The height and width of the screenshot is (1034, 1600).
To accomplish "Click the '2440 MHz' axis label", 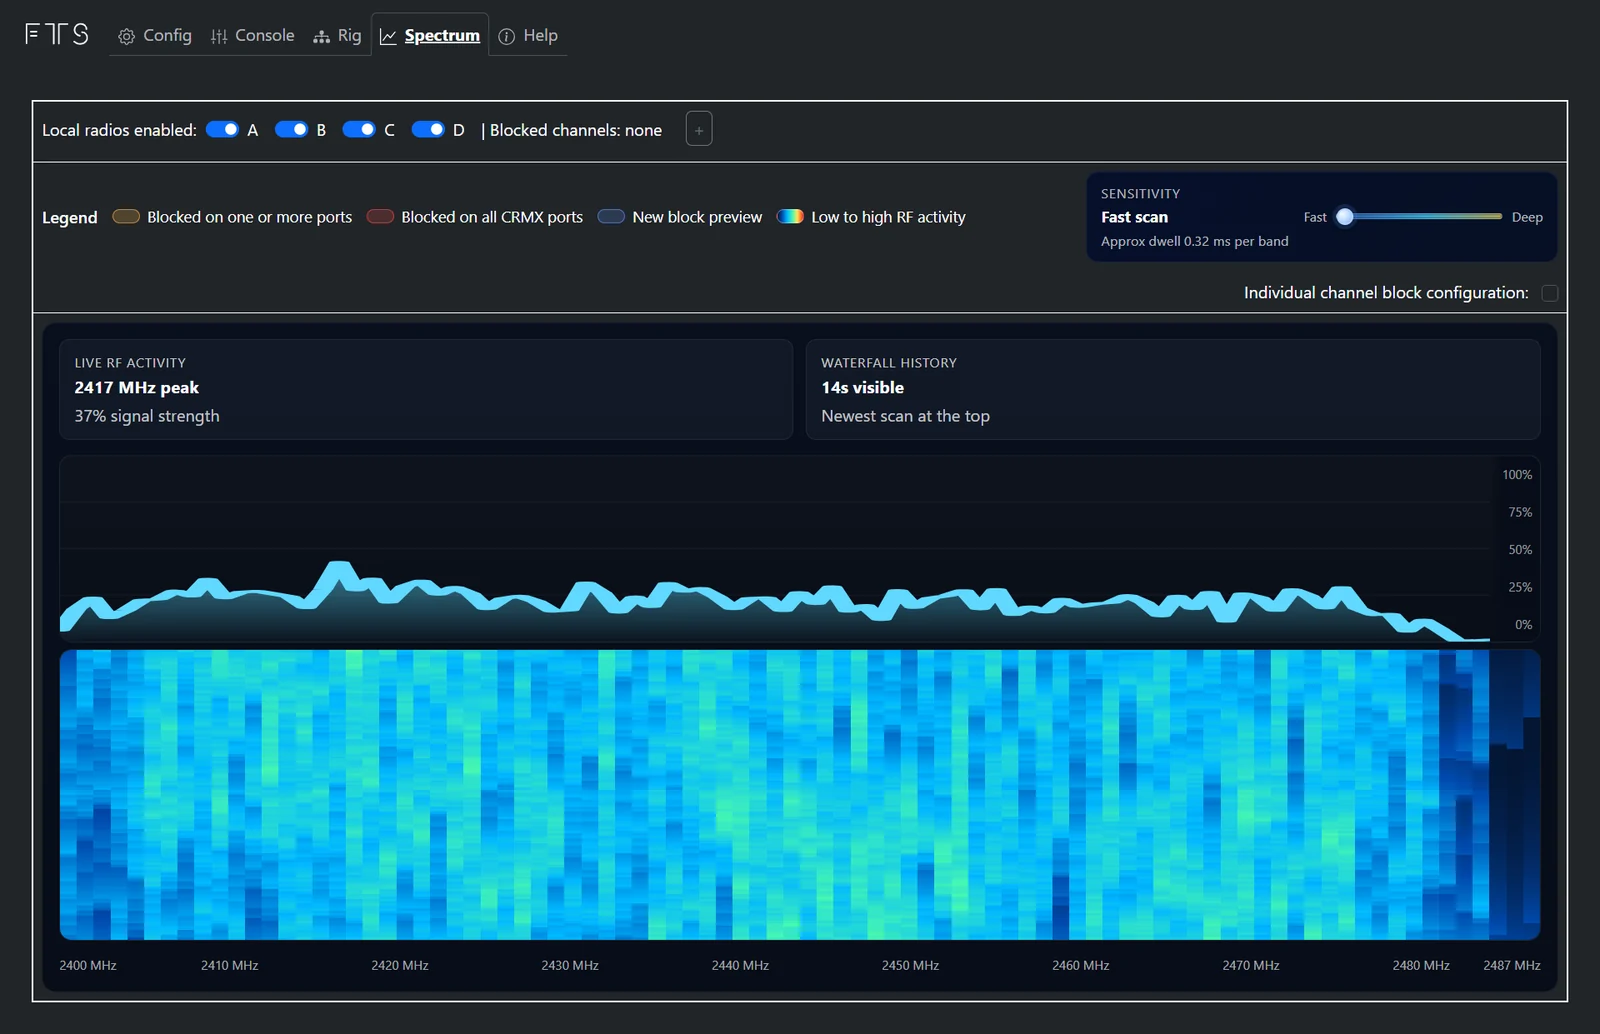I will (740, 965).
